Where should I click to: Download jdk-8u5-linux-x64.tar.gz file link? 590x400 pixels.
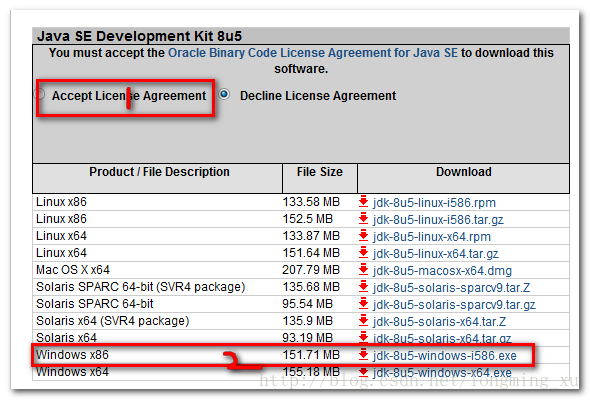[x=436, y=254]
